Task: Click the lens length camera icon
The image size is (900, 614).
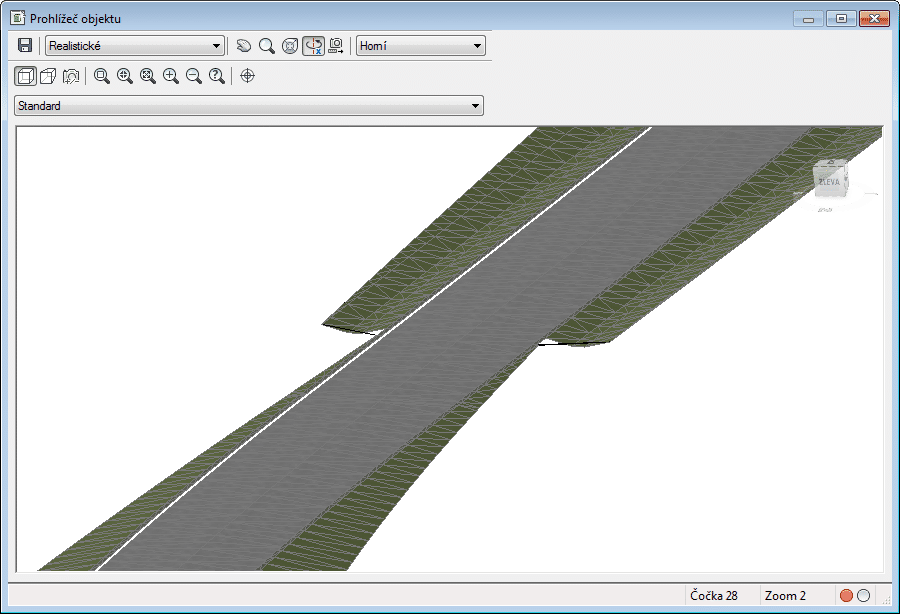Action: click(x=71, y=76)
